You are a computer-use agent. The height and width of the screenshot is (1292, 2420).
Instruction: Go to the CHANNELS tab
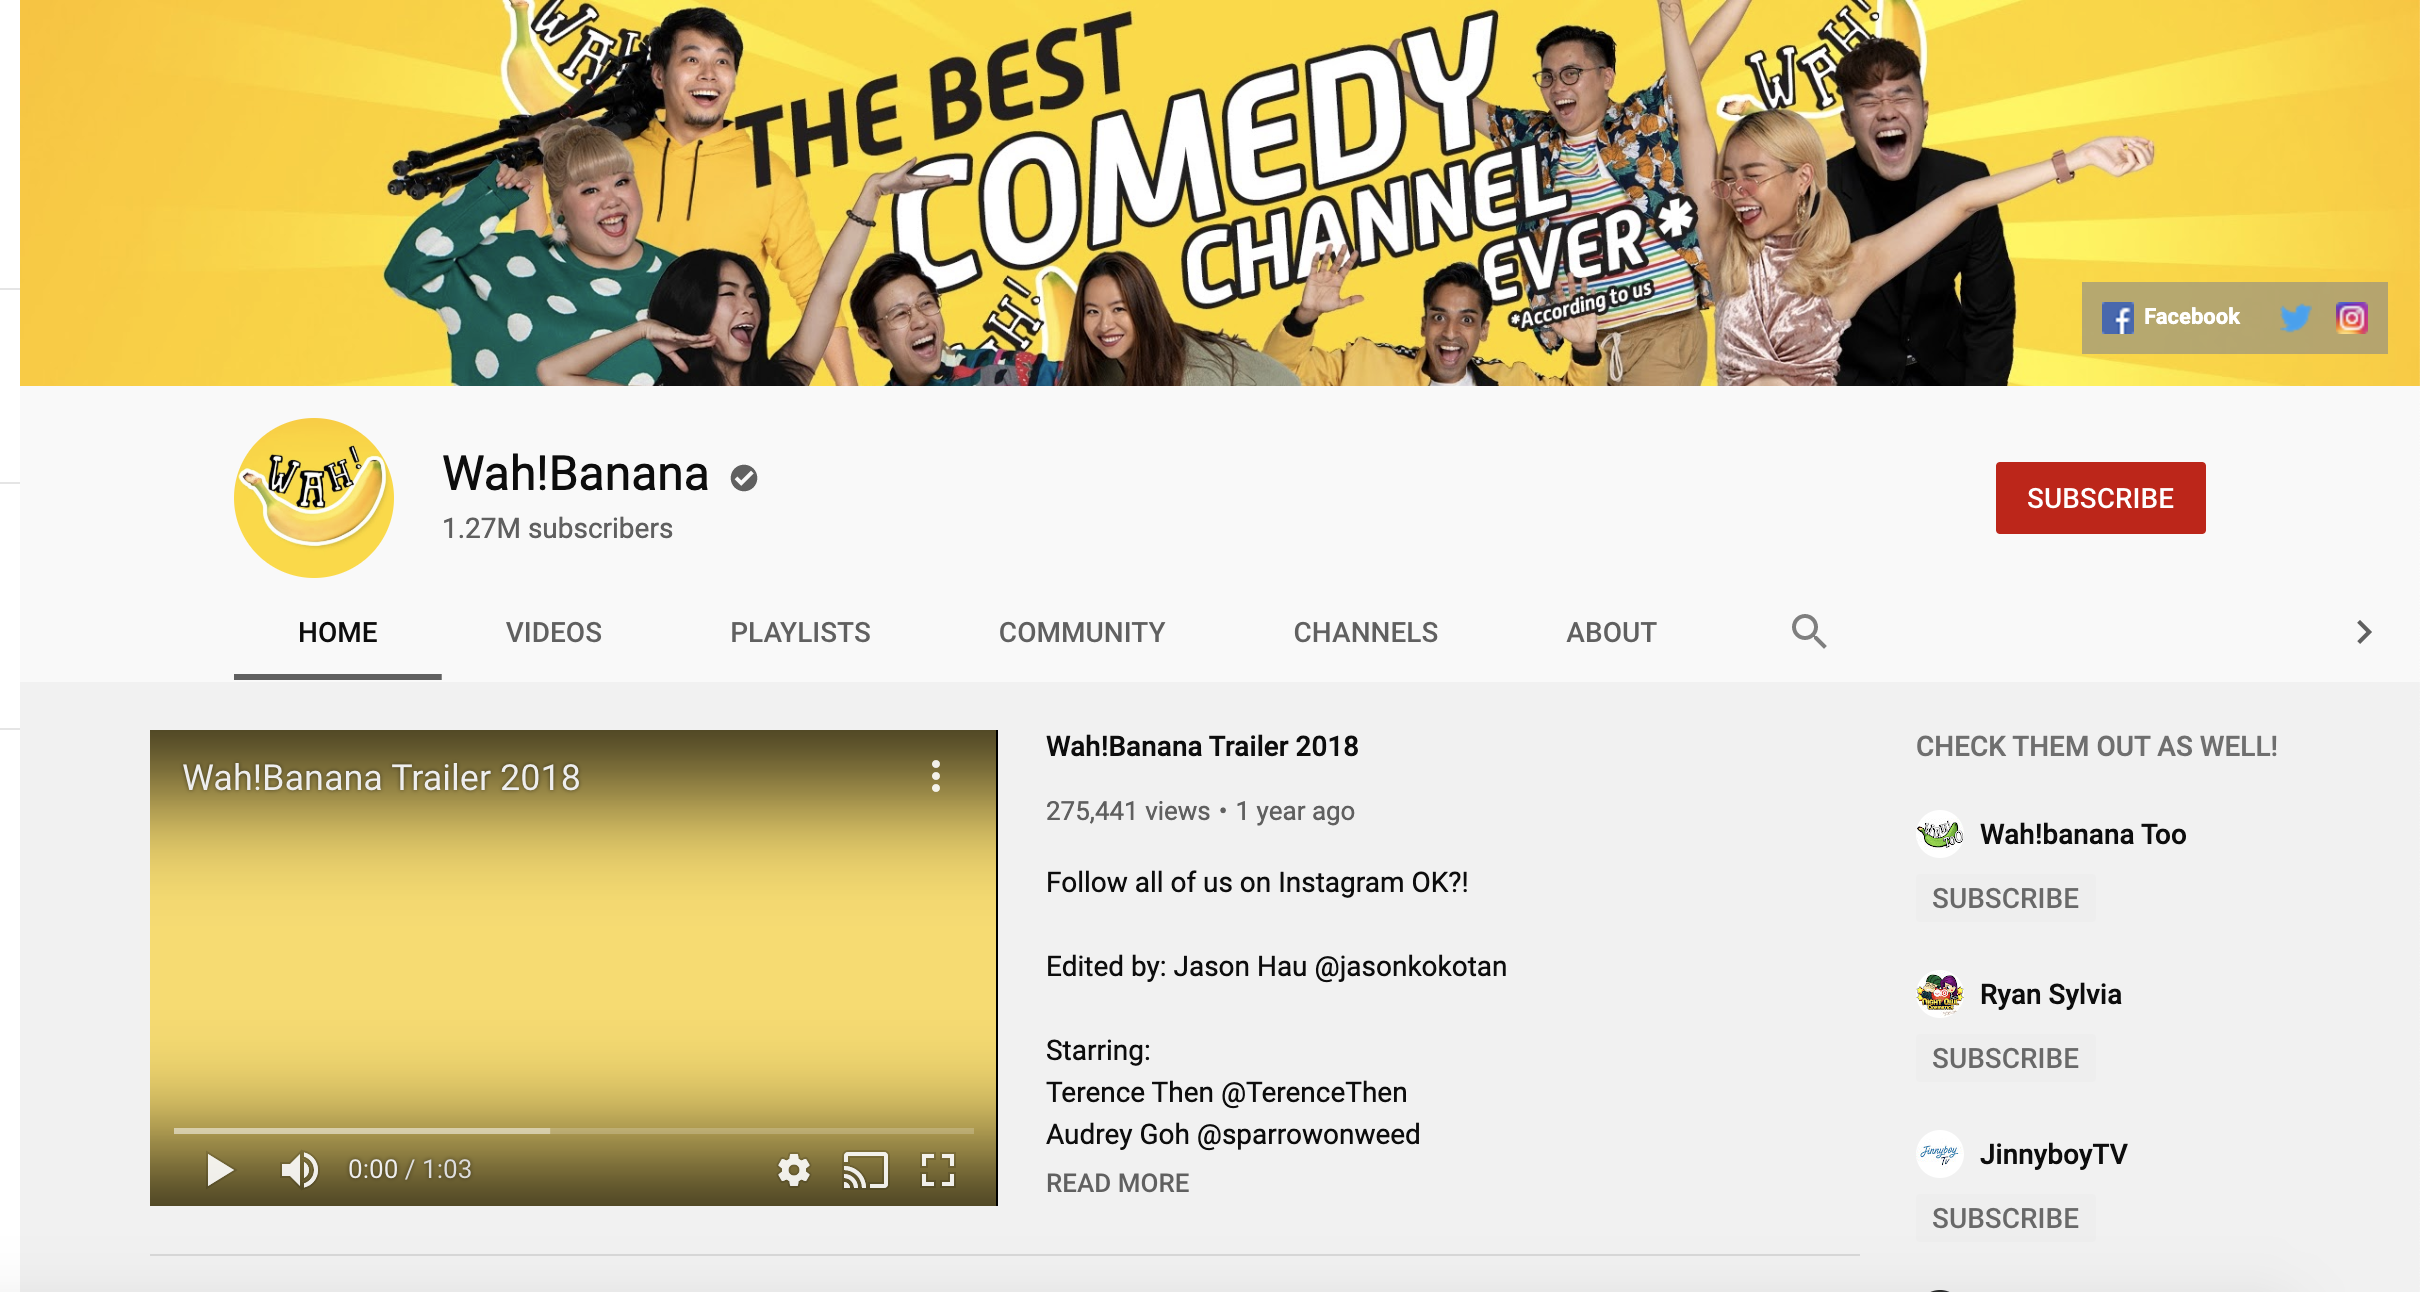coord(1366,632)
